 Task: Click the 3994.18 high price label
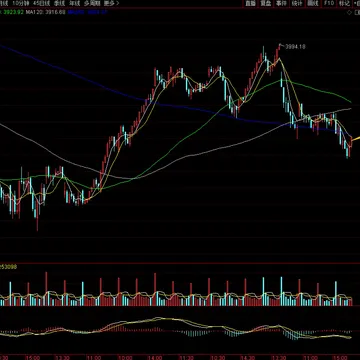(295, 47)
